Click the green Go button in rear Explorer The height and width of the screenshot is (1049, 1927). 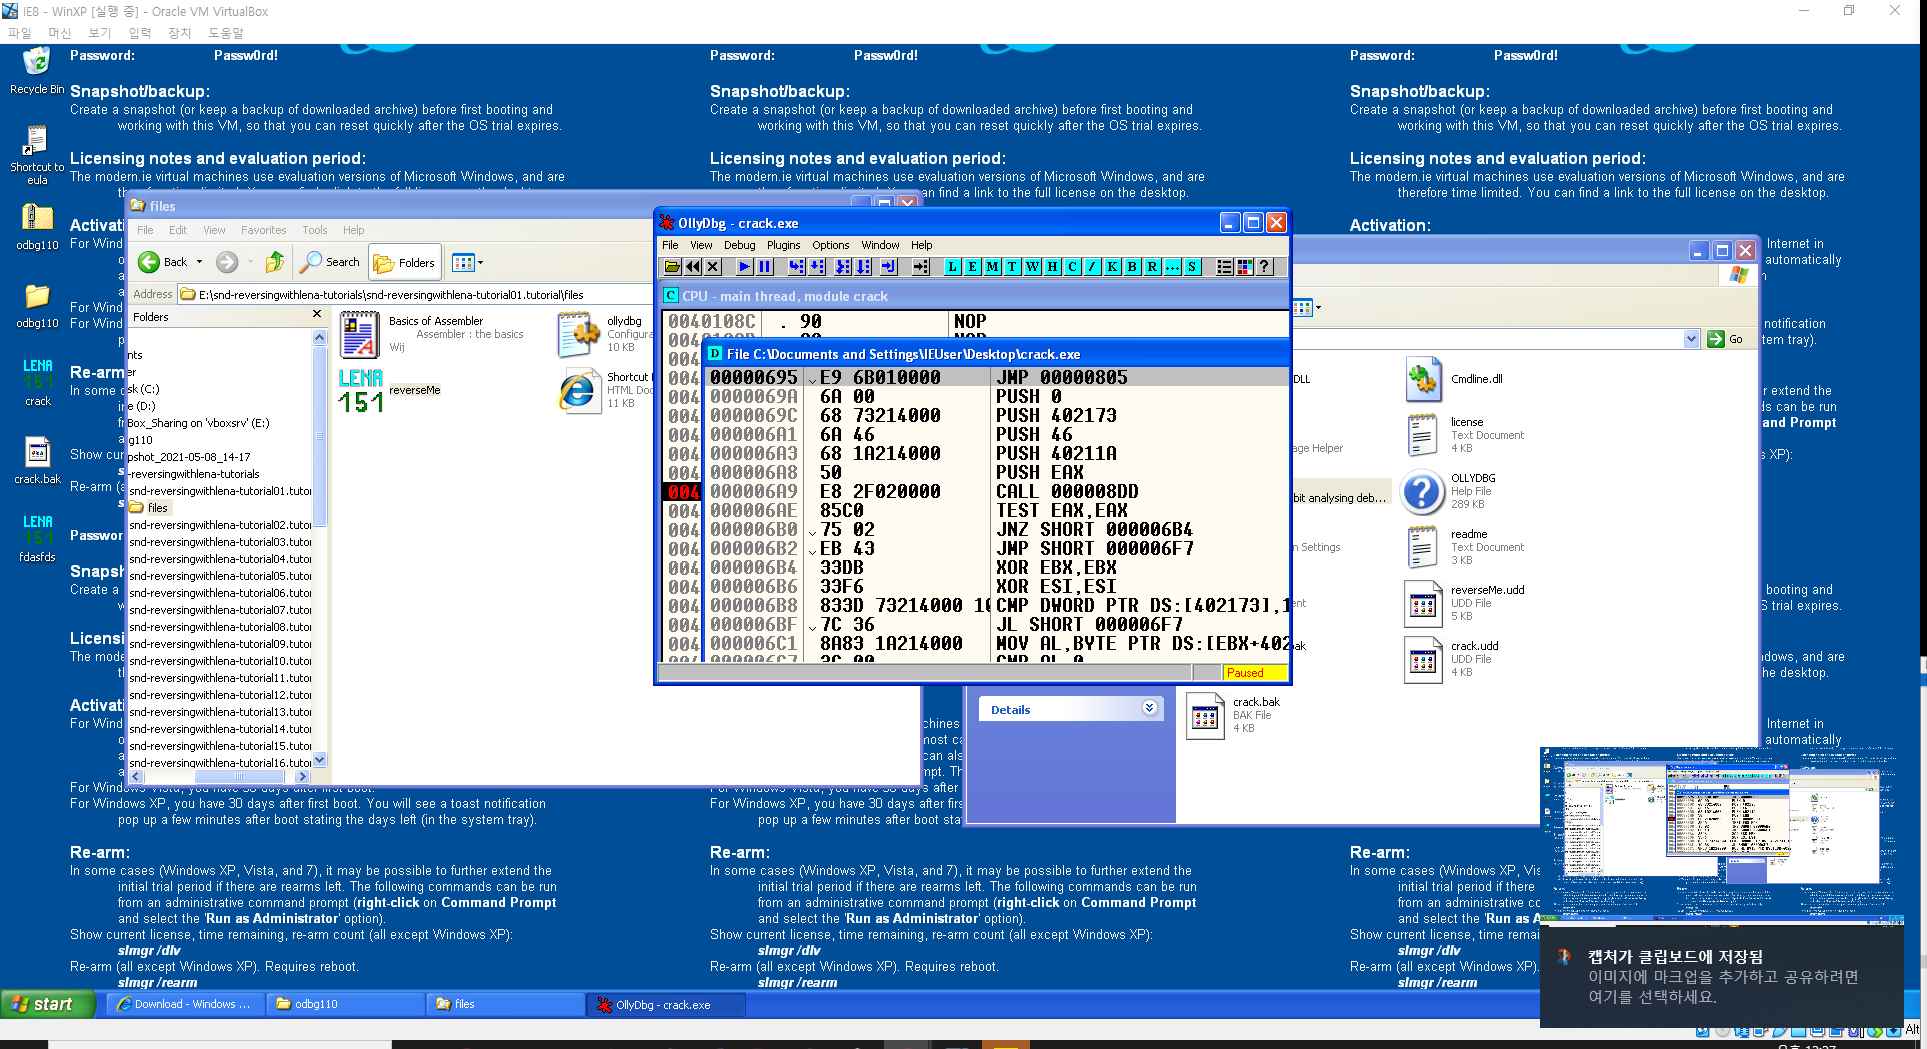click(x=1726, y=339)
